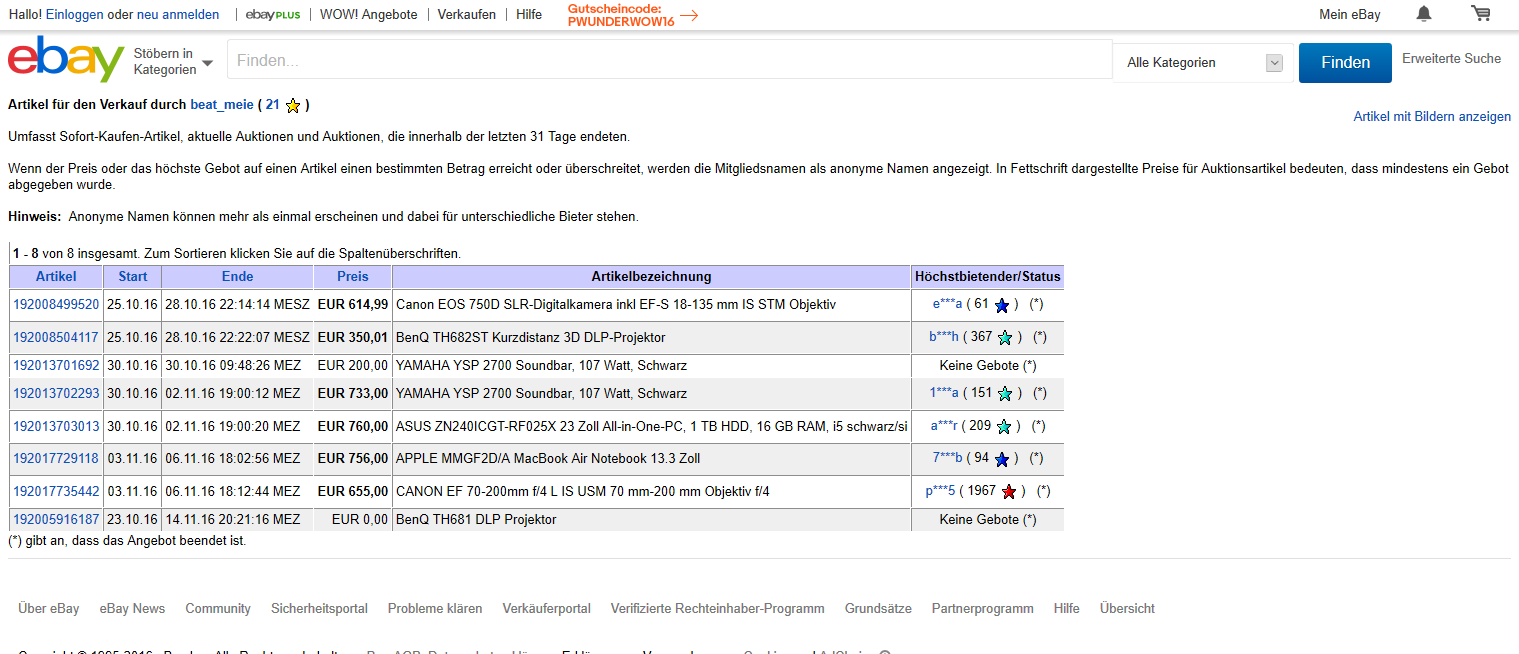Click bidder name b***h

tap(944, 337)
